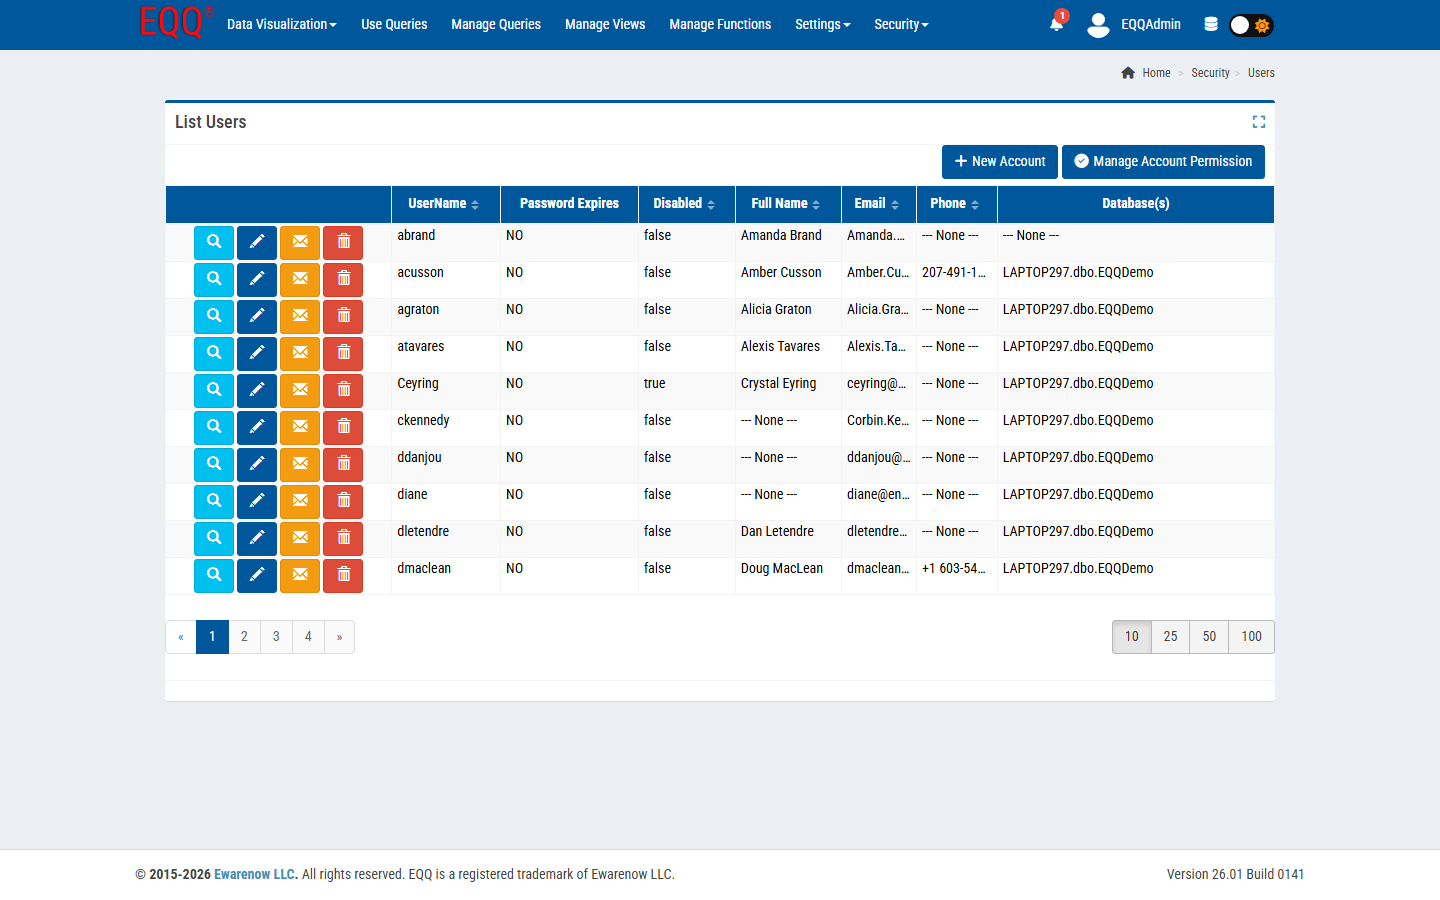View details for user abrand
The width and height of the screenshot is (1440, 900).
(x=214, y=242)
